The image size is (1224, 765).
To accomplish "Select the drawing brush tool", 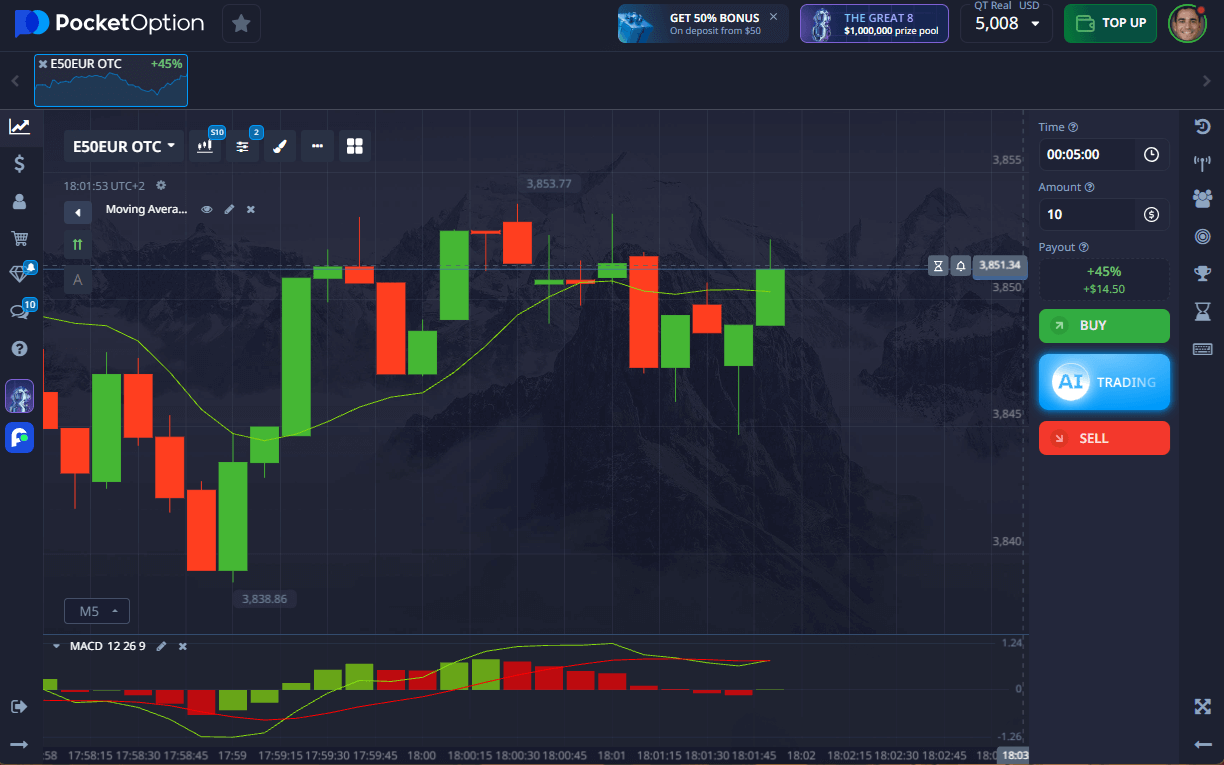I will tap(280, 146).
